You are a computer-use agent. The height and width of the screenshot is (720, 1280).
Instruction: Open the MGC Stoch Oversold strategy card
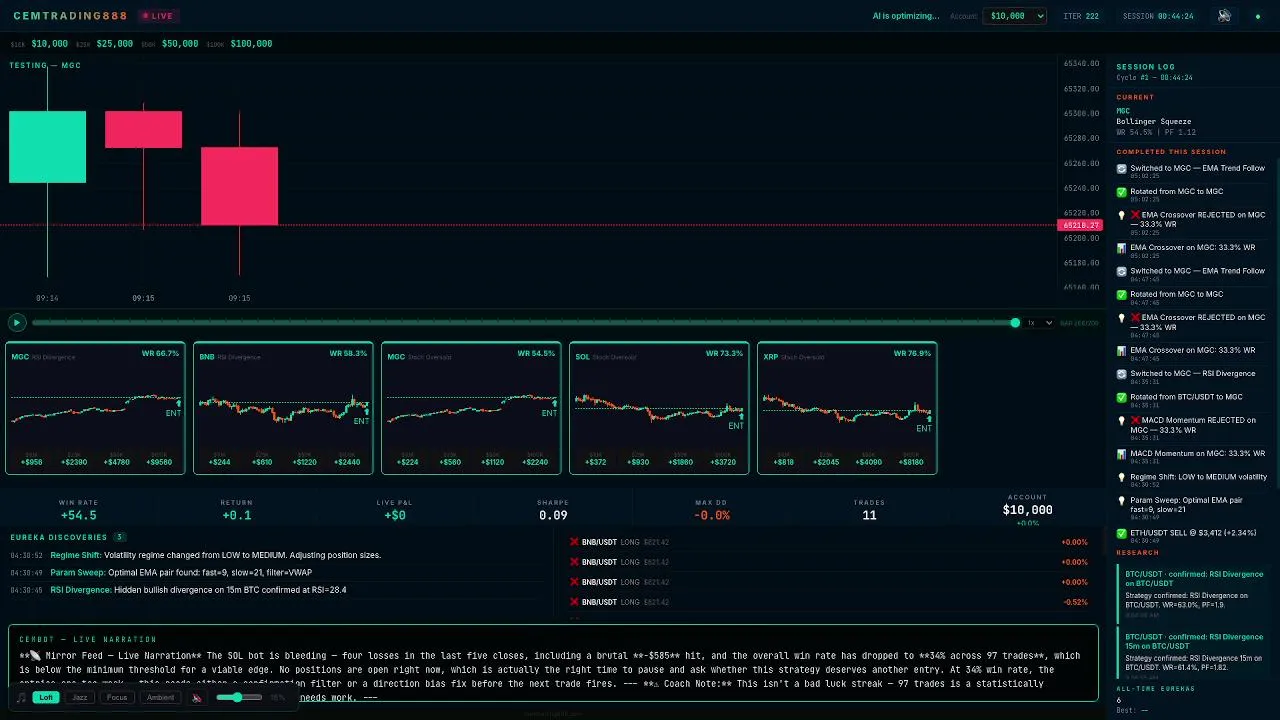click(x=471, y=408)
